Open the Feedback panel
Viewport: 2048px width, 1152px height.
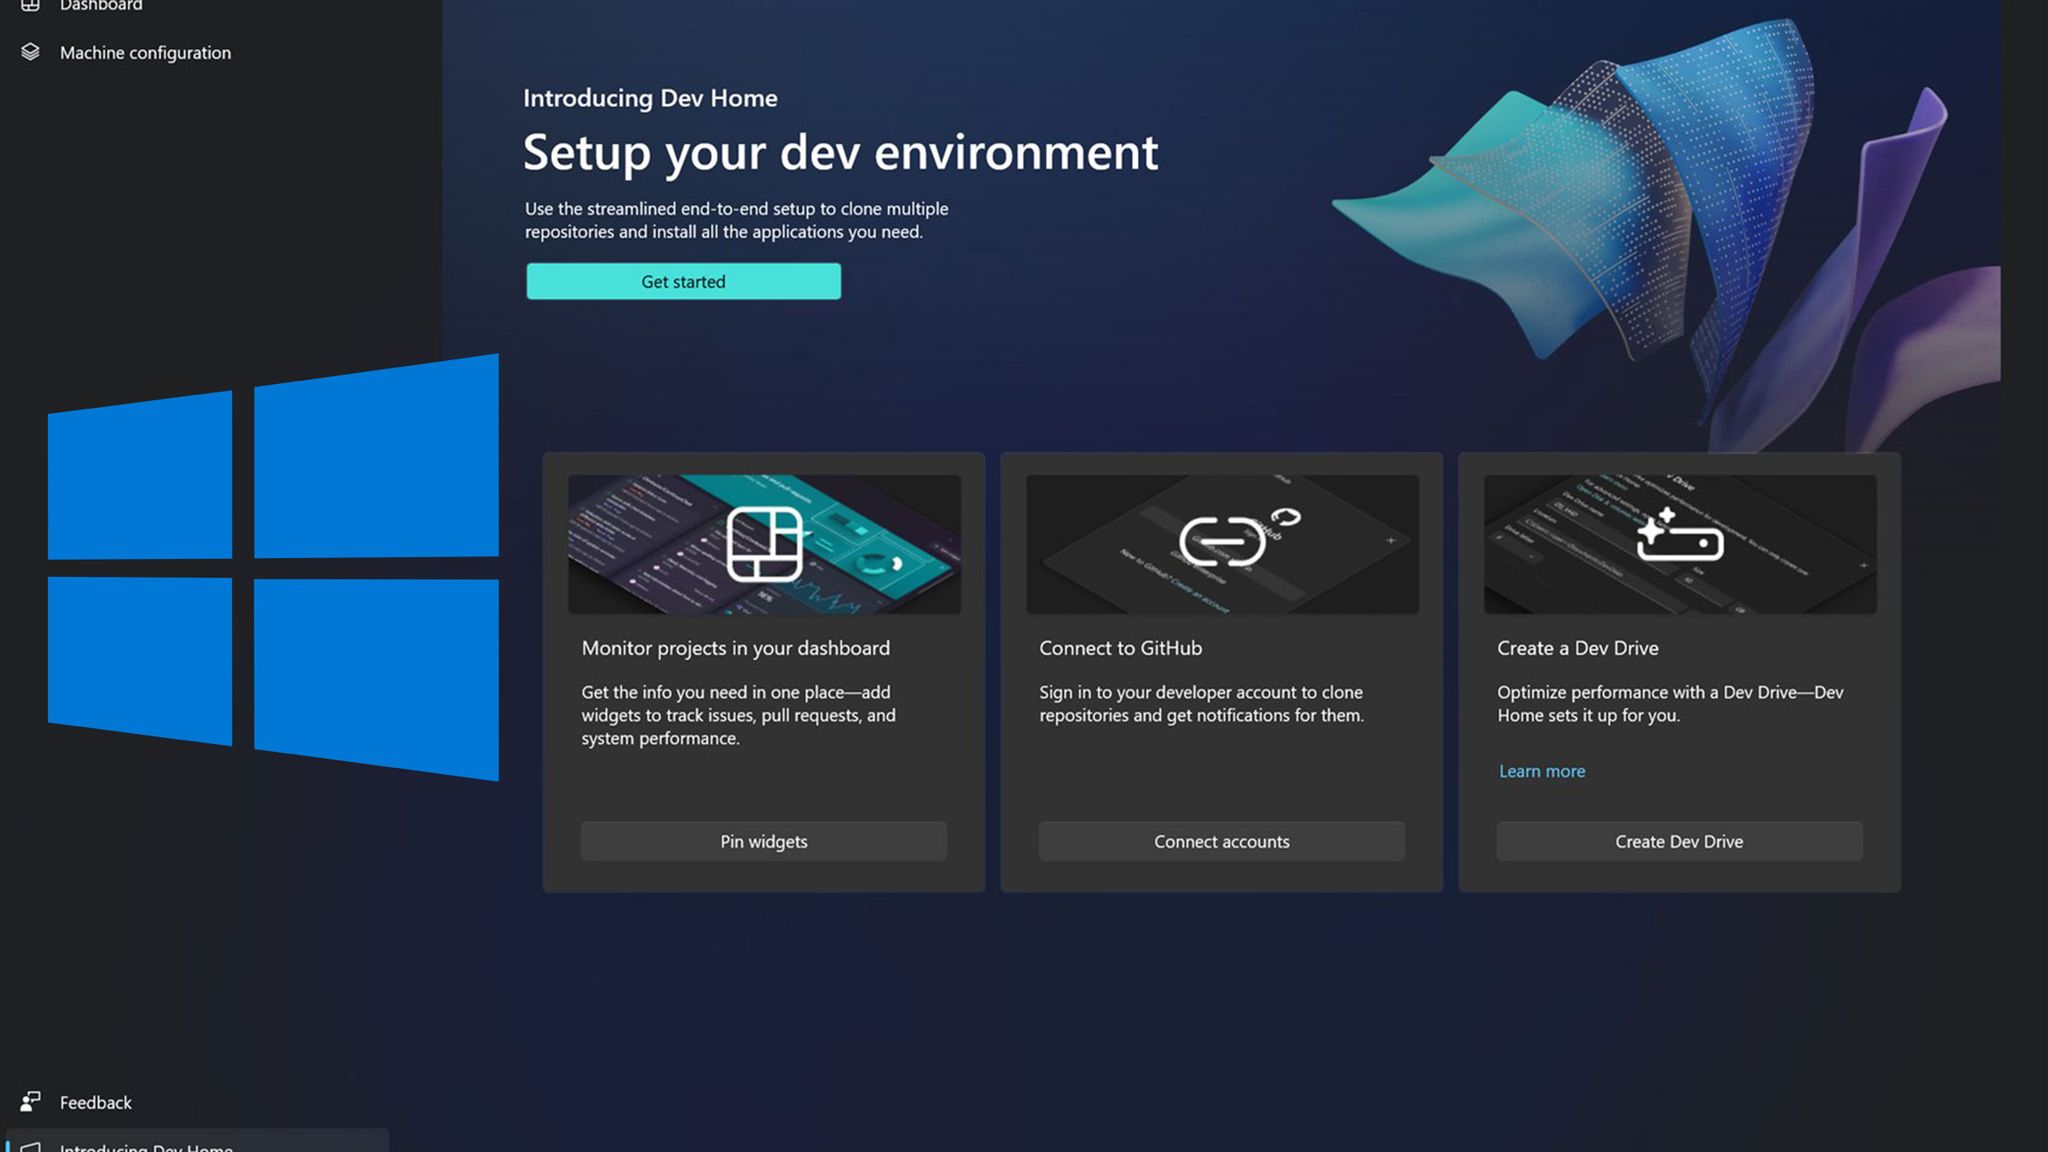point(97,1101)
